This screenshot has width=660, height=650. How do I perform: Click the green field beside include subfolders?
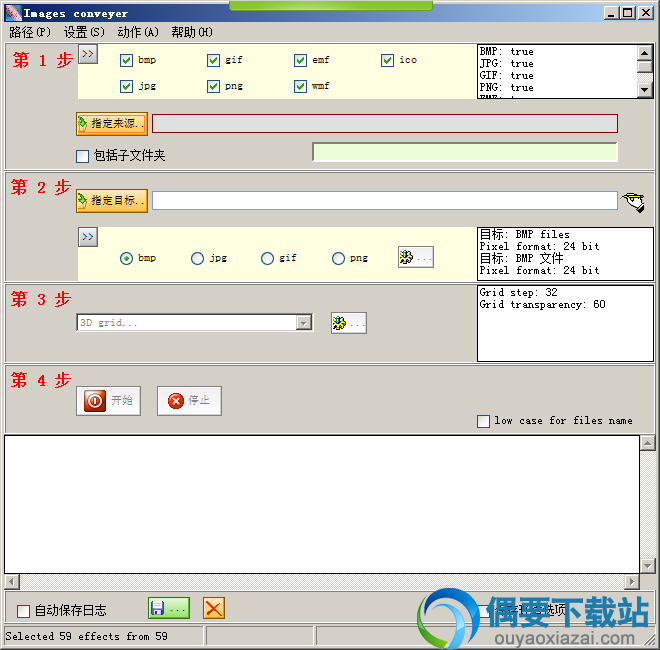click(465, 152)
